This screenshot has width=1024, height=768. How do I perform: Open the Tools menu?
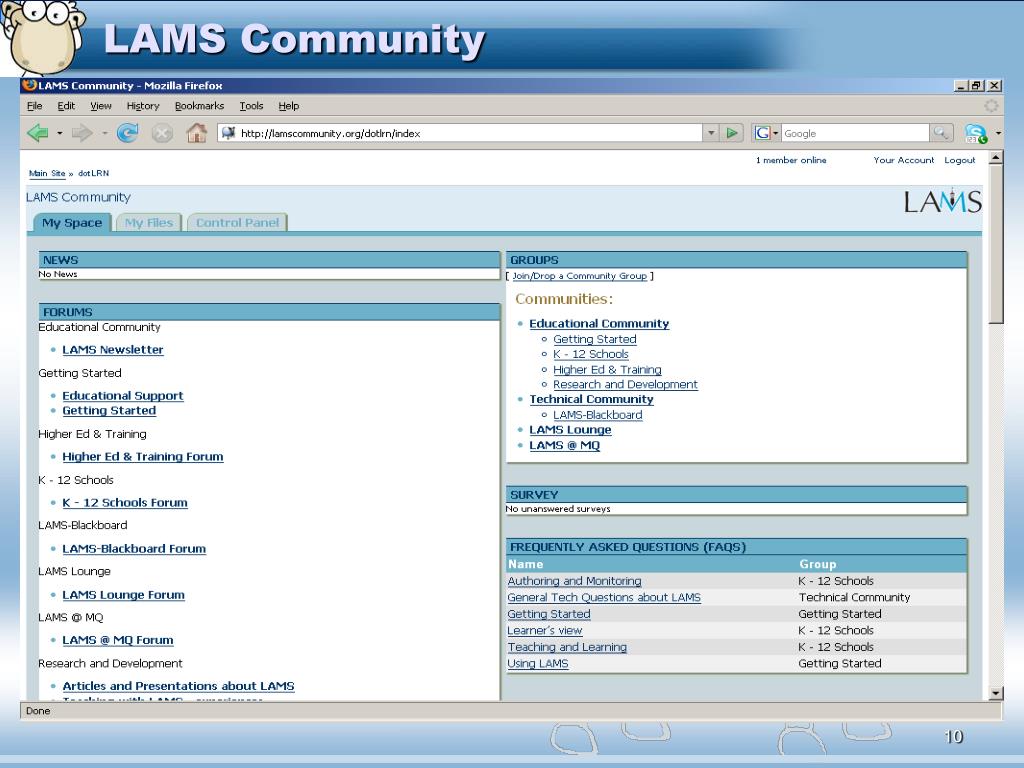tap(251, 106)
